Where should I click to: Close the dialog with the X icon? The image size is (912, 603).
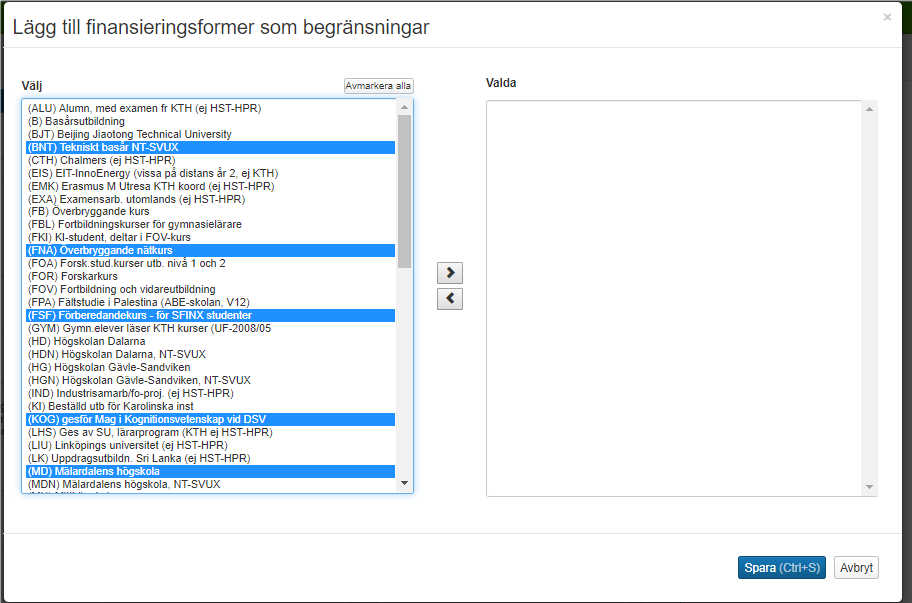[887, 17]
